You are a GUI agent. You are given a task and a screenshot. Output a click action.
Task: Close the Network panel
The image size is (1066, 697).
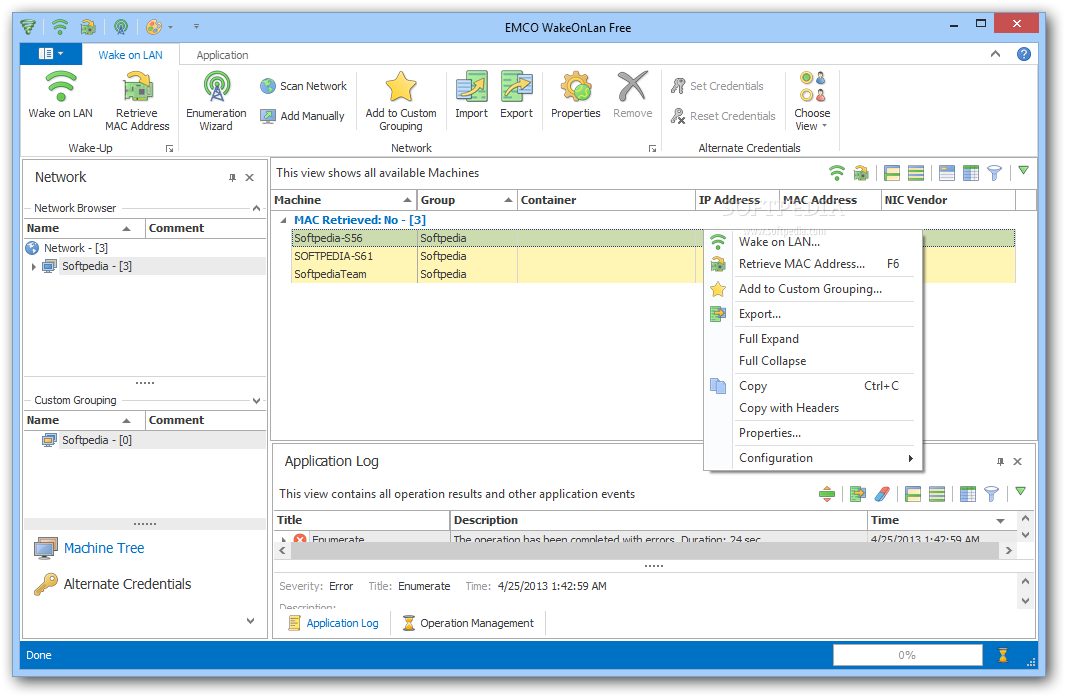click(250, 177)
